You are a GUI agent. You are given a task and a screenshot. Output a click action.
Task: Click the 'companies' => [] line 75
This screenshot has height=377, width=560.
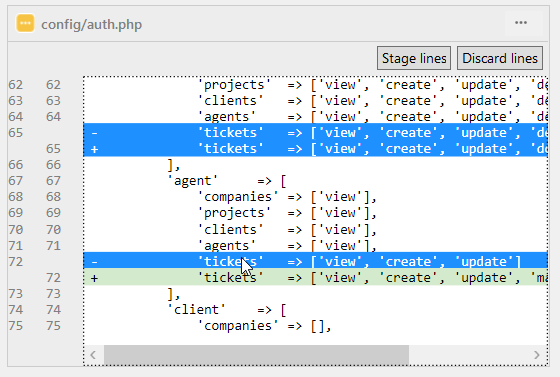pyautogui.click(x=315, y=326)
